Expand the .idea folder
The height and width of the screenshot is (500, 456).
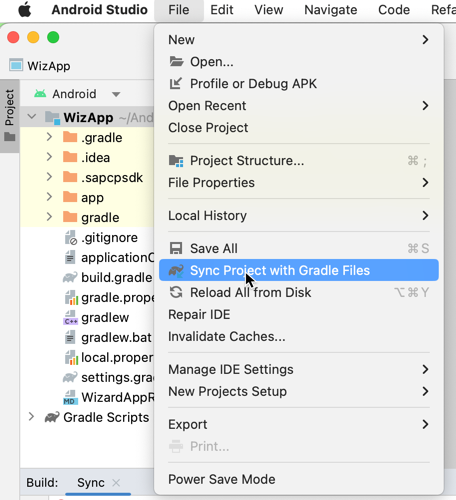[x=49, y=157]
